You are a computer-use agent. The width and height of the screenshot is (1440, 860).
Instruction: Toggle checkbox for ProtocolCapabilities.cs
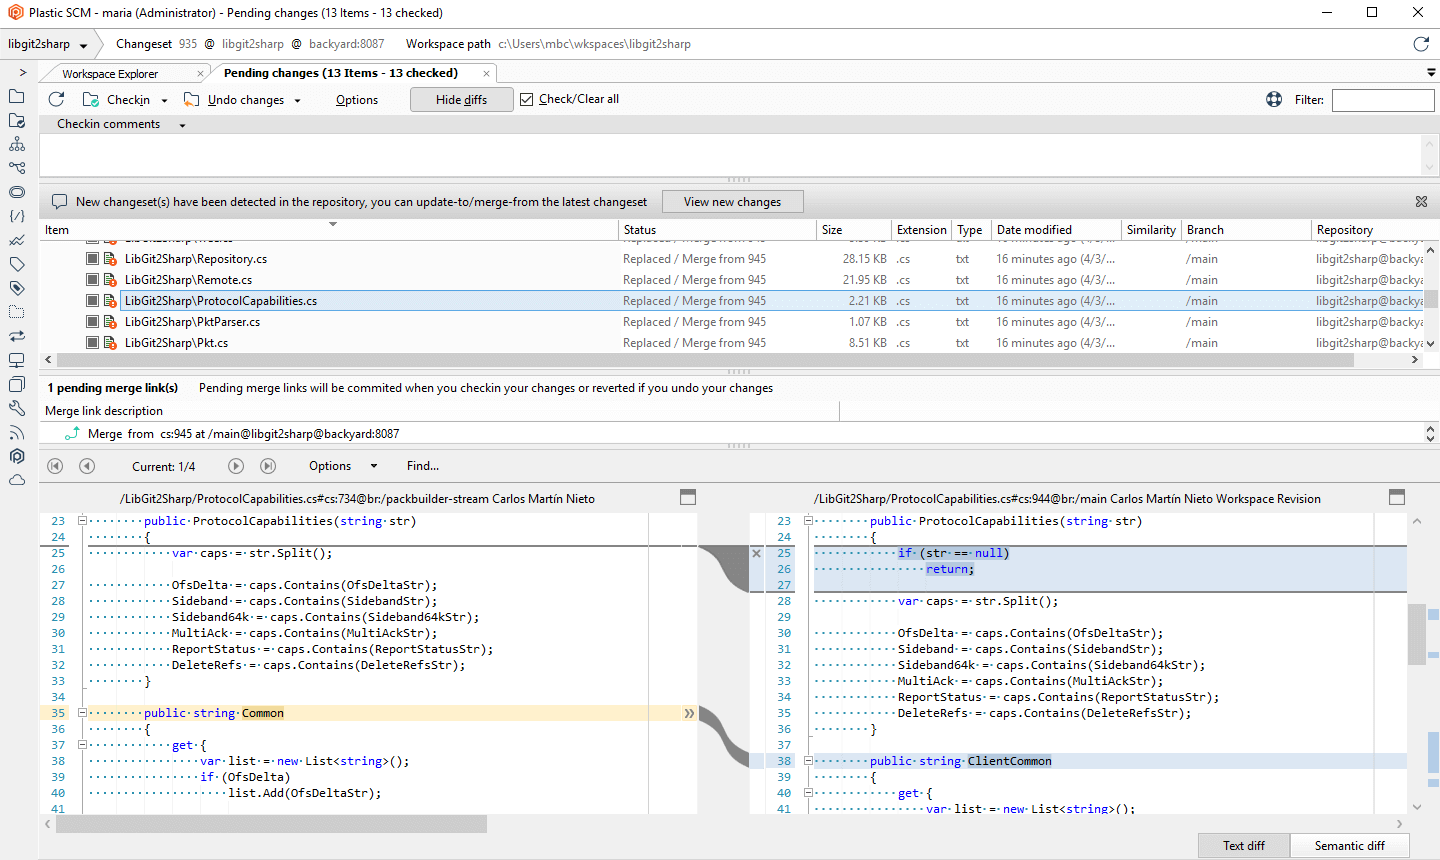click(x=92, y=301)
